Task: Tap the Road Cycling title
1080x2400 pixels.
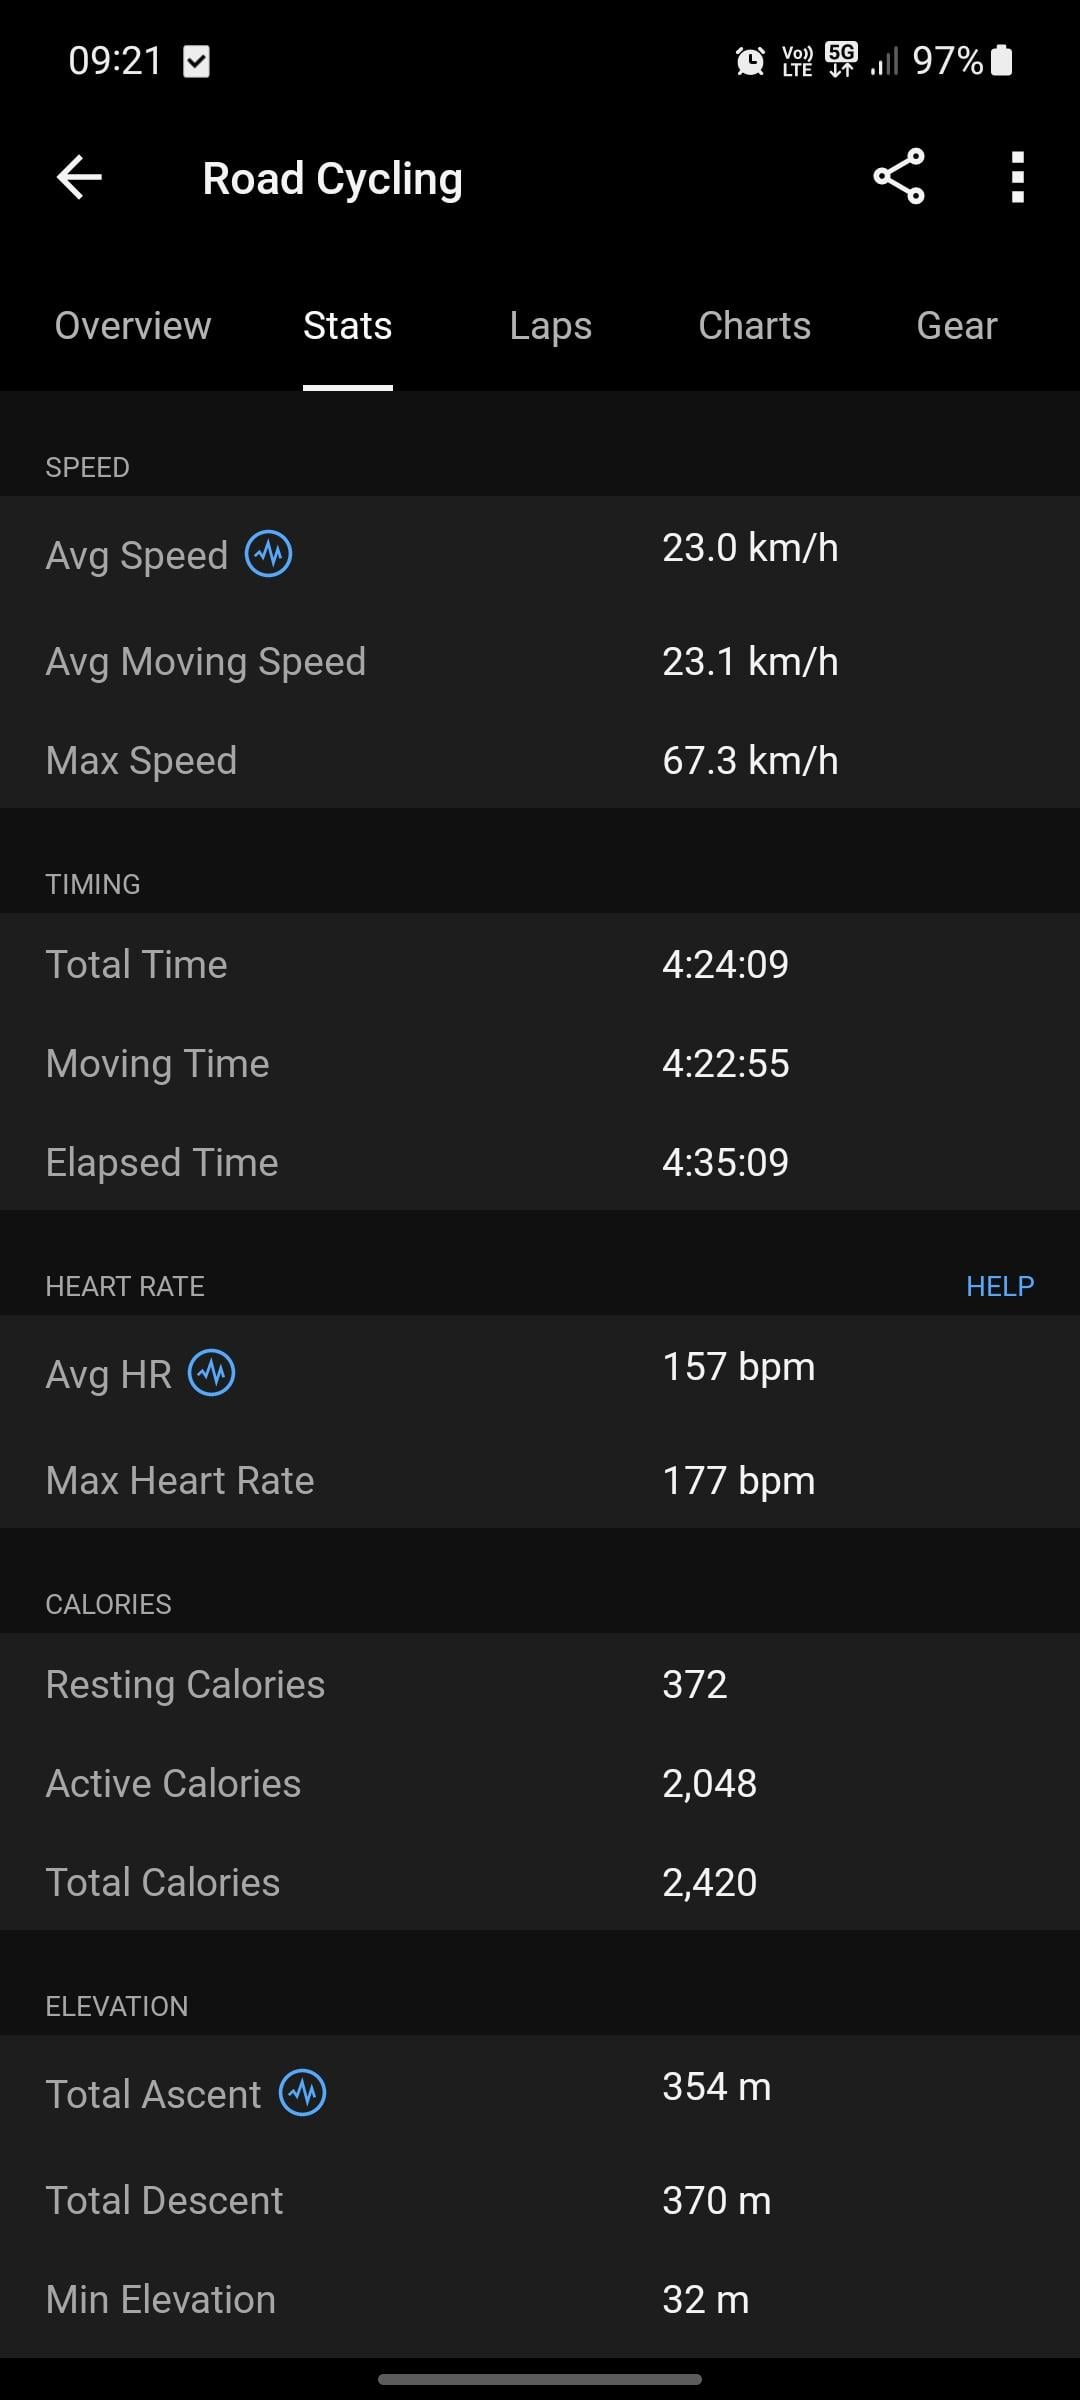Action: click(x=332, y=179)
